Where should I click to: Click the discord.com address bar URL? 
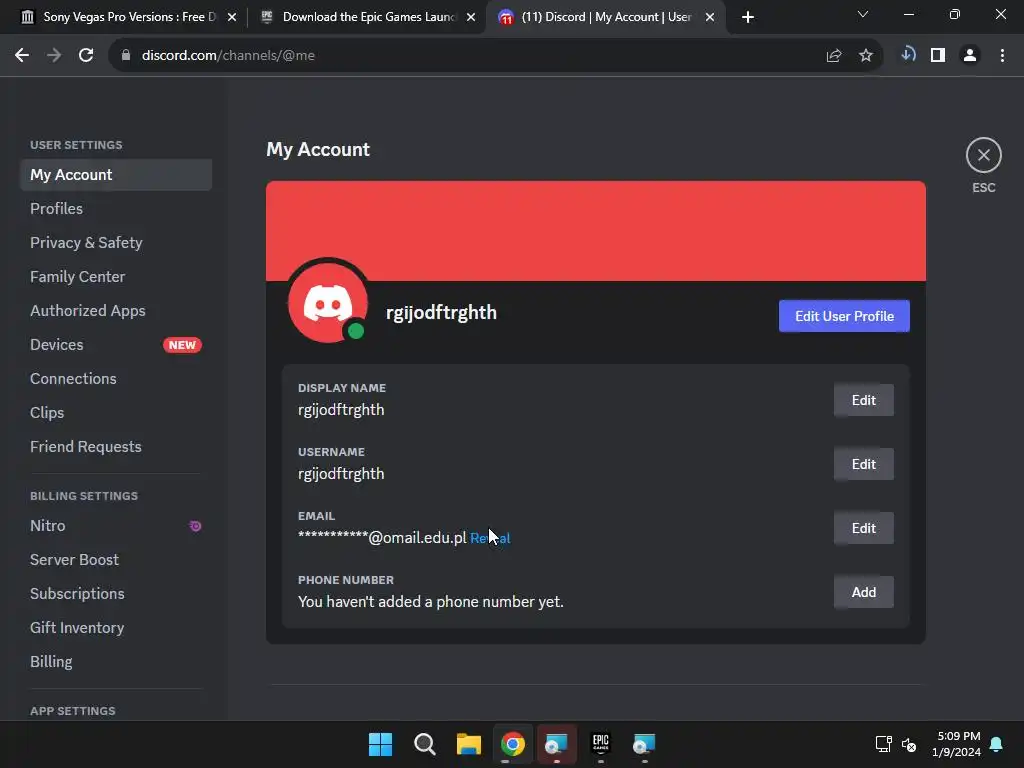click(x=228, y=56)
